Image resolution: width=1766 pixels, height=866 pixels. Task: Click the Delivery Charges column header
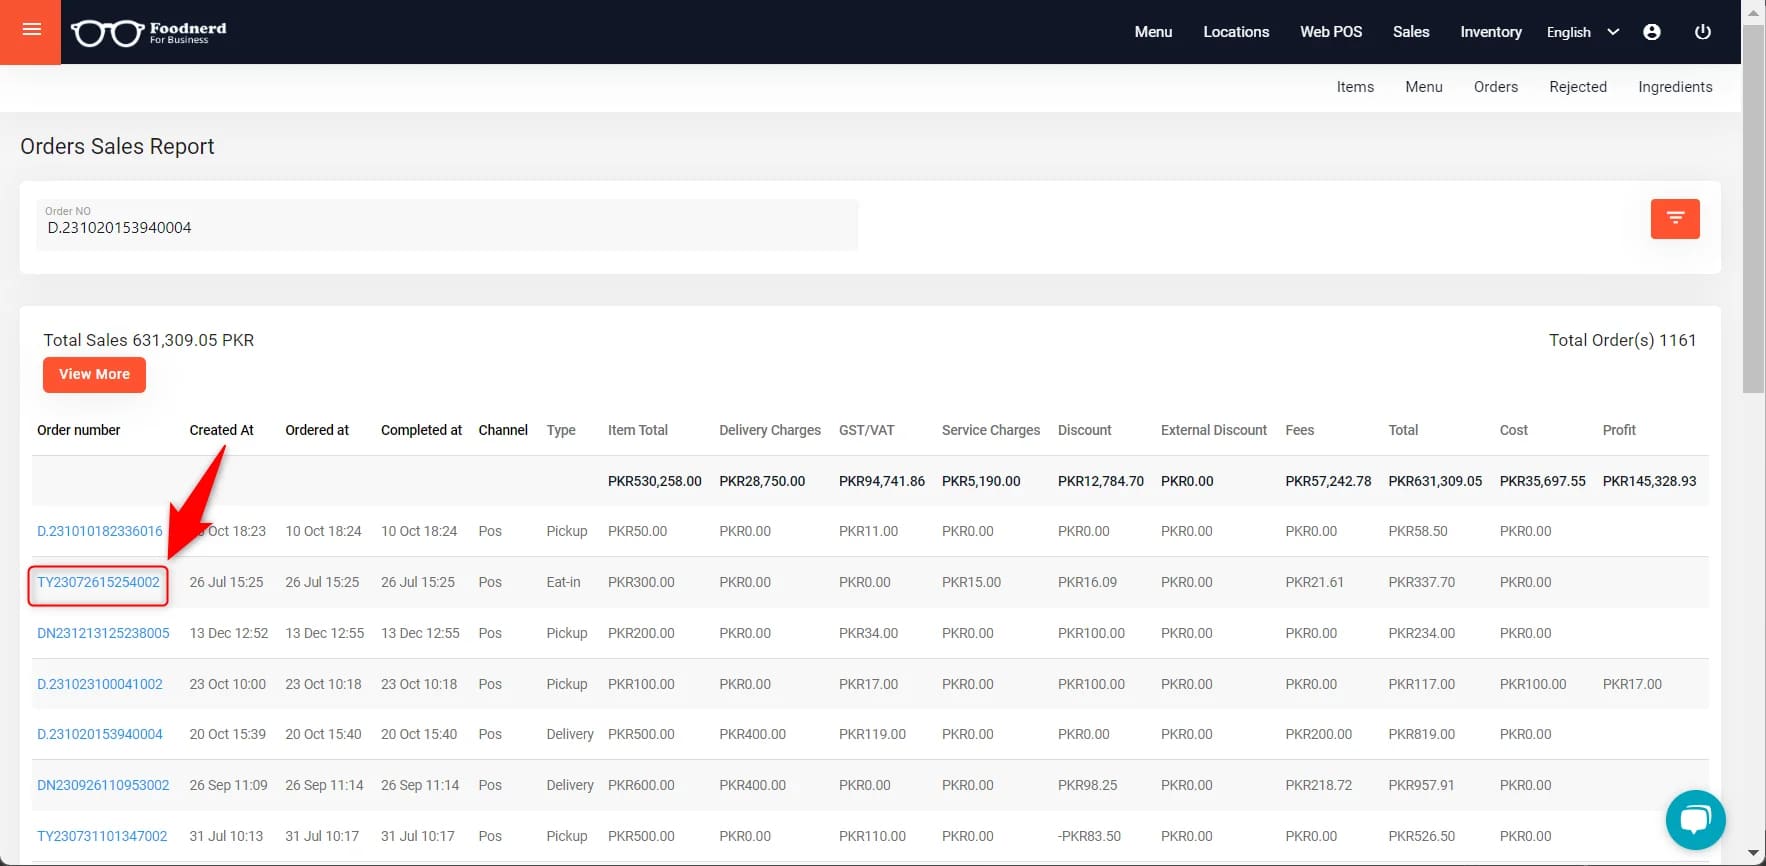770,430
